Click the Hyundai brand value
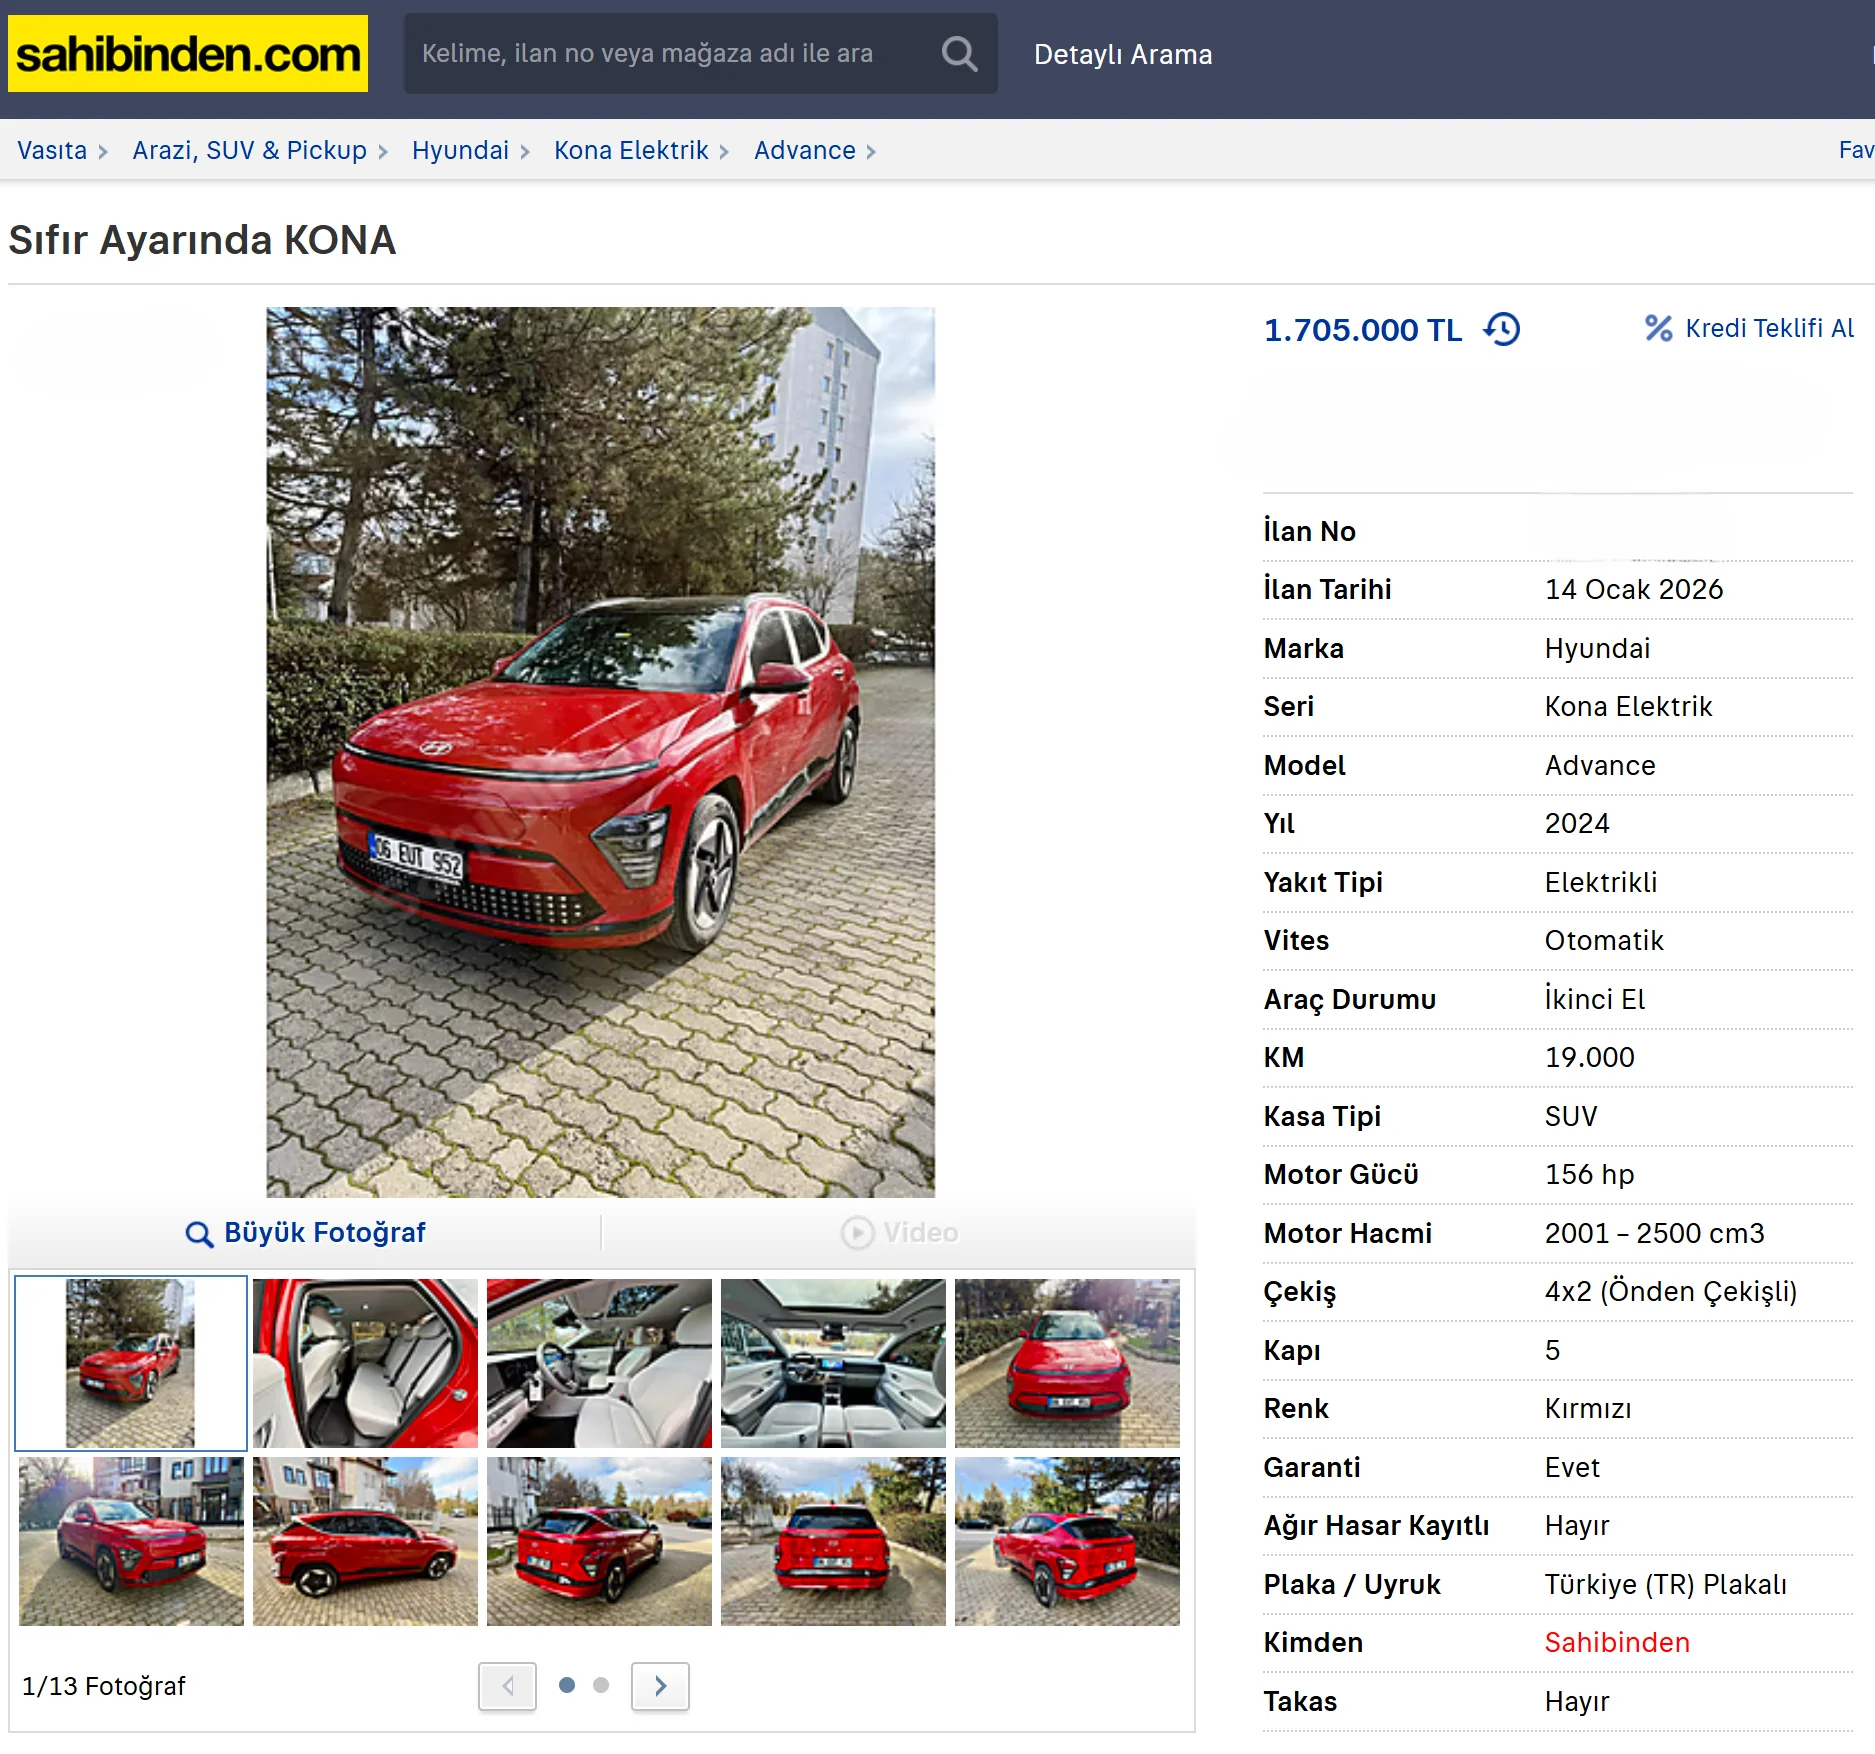Viewport: 1875px width, 1754px height. [1597, 649]
